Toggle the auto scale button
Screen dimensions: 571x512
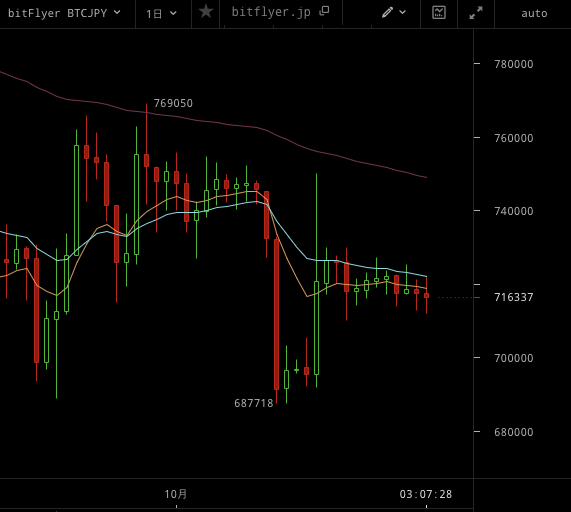pos(534,13)
